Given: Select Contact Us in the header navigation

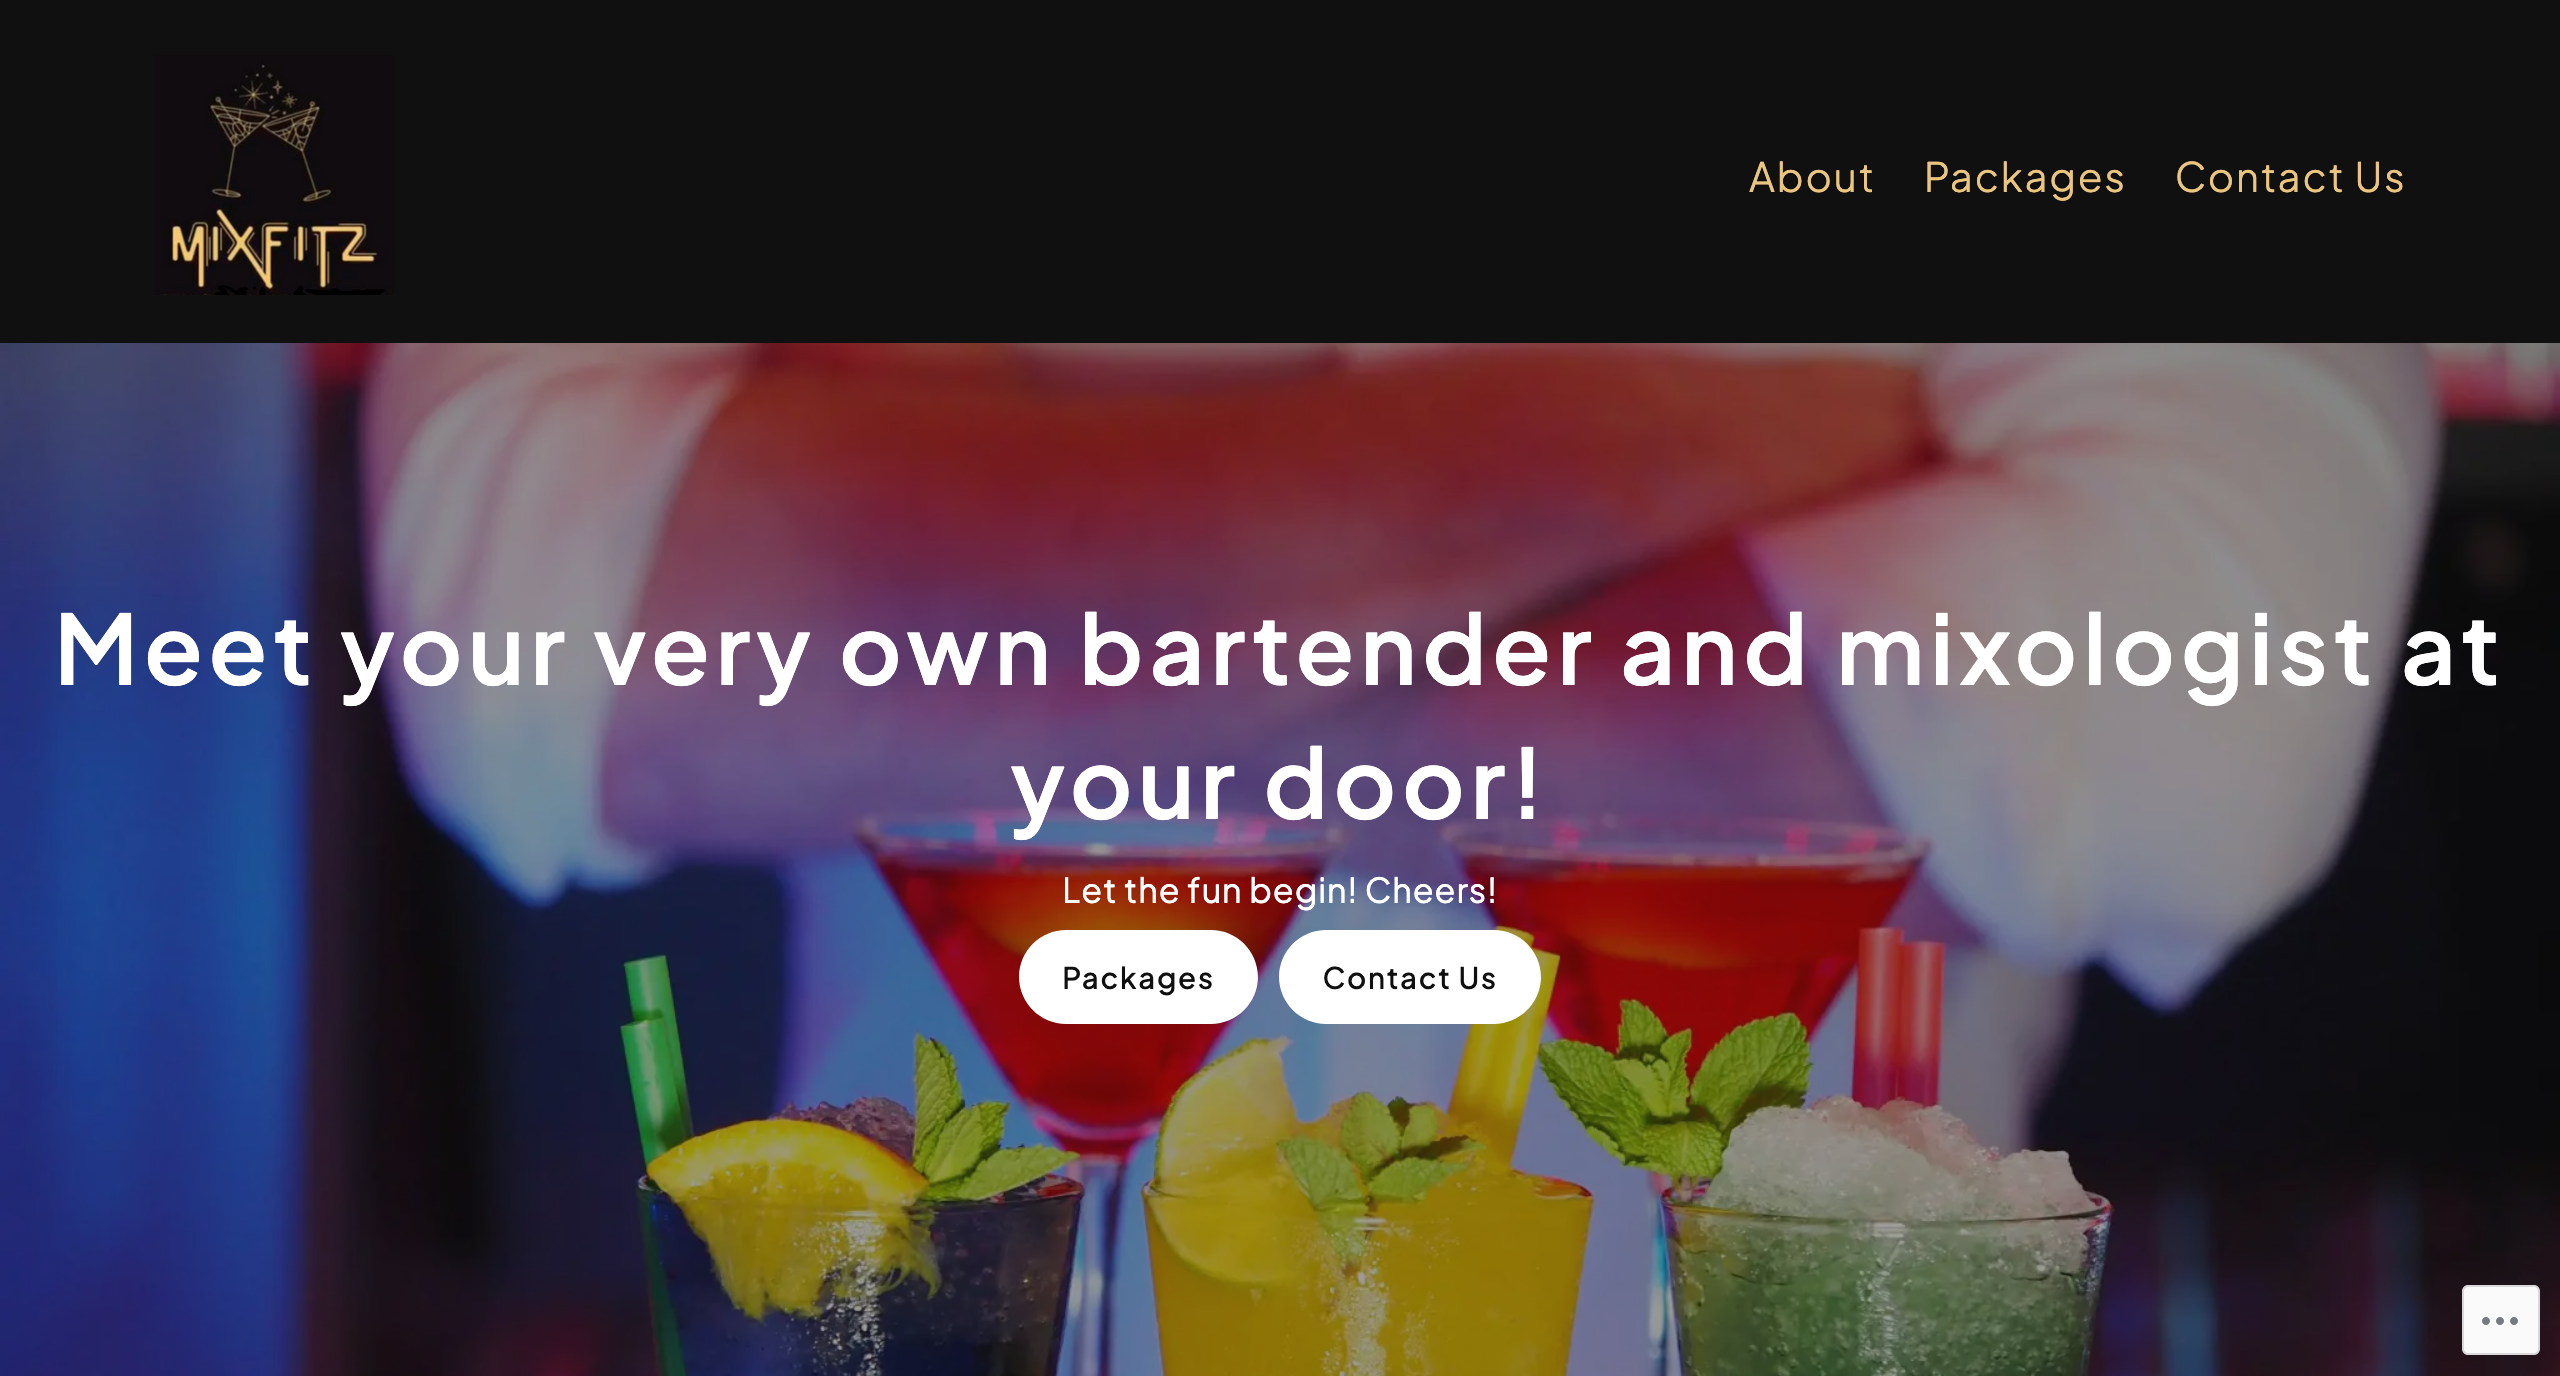Looking at the screenshot, I should point(2290,178).
